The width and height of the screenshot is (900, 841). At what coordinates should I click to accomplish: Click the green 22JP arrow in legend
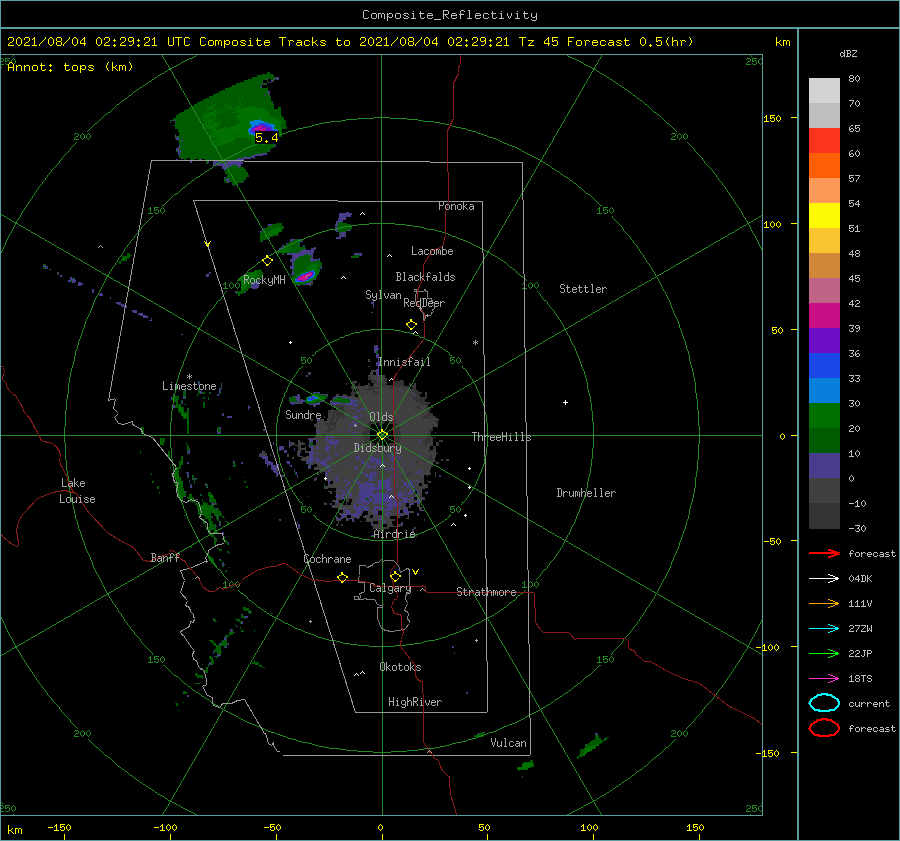coord(824,653)
